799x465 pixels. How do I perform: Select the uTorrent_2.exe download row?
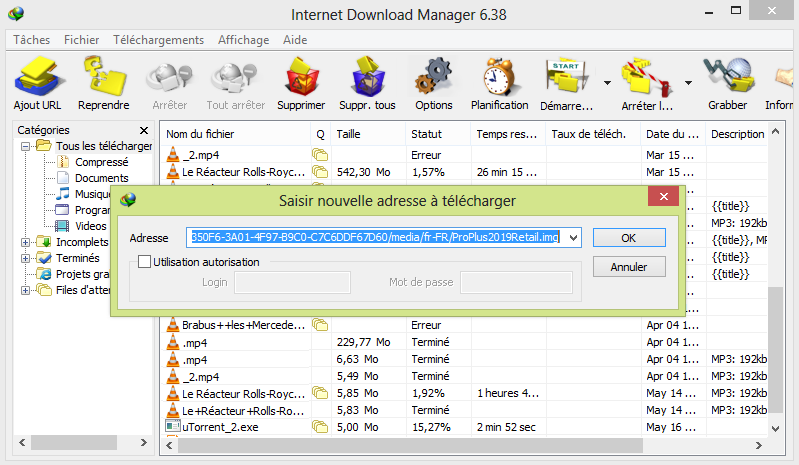click(464, 427)
